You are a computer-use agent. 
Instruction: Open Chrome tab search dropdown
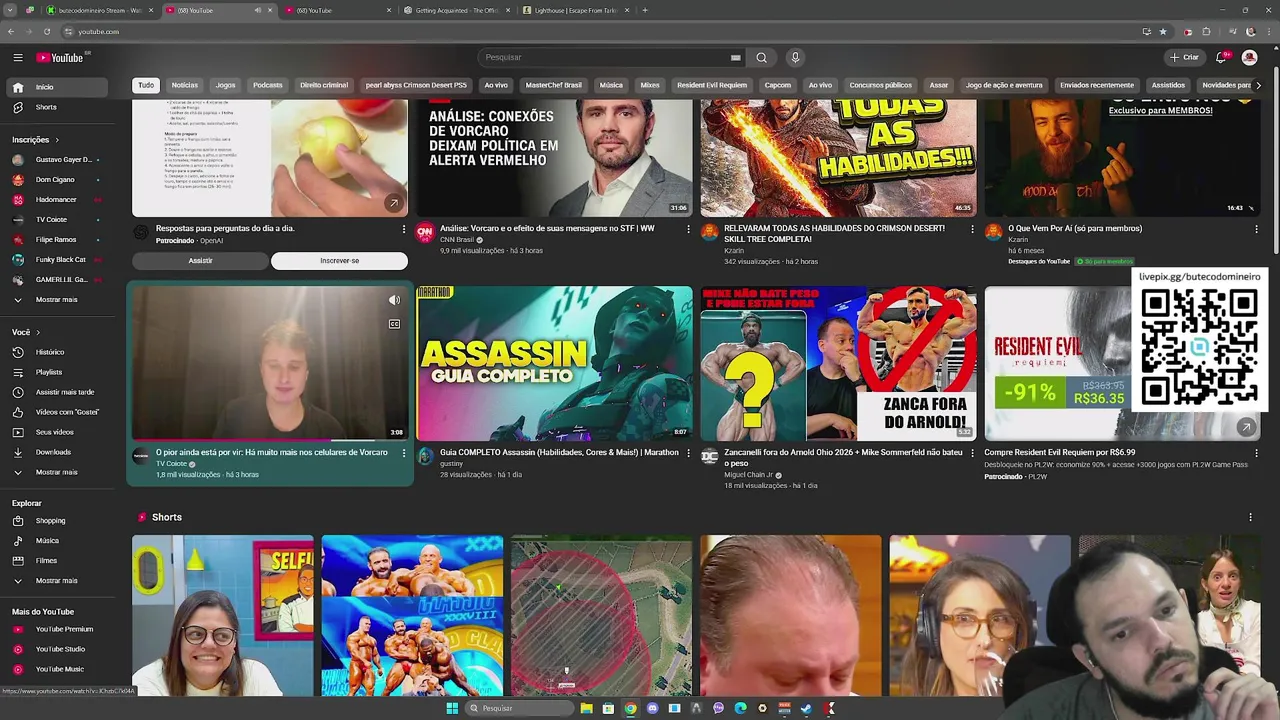click(10, 10)
